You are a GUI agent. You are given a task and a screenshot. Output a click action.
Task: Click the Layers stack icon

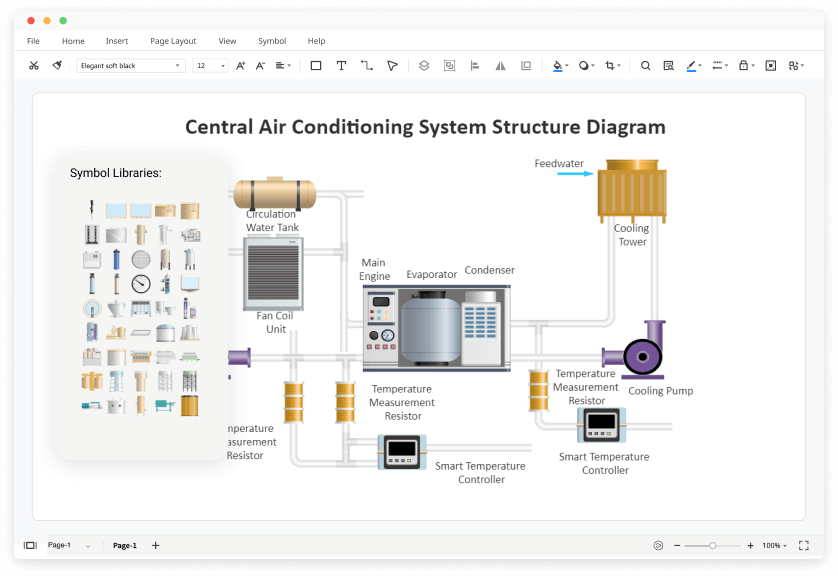click(x=424, y=66)
